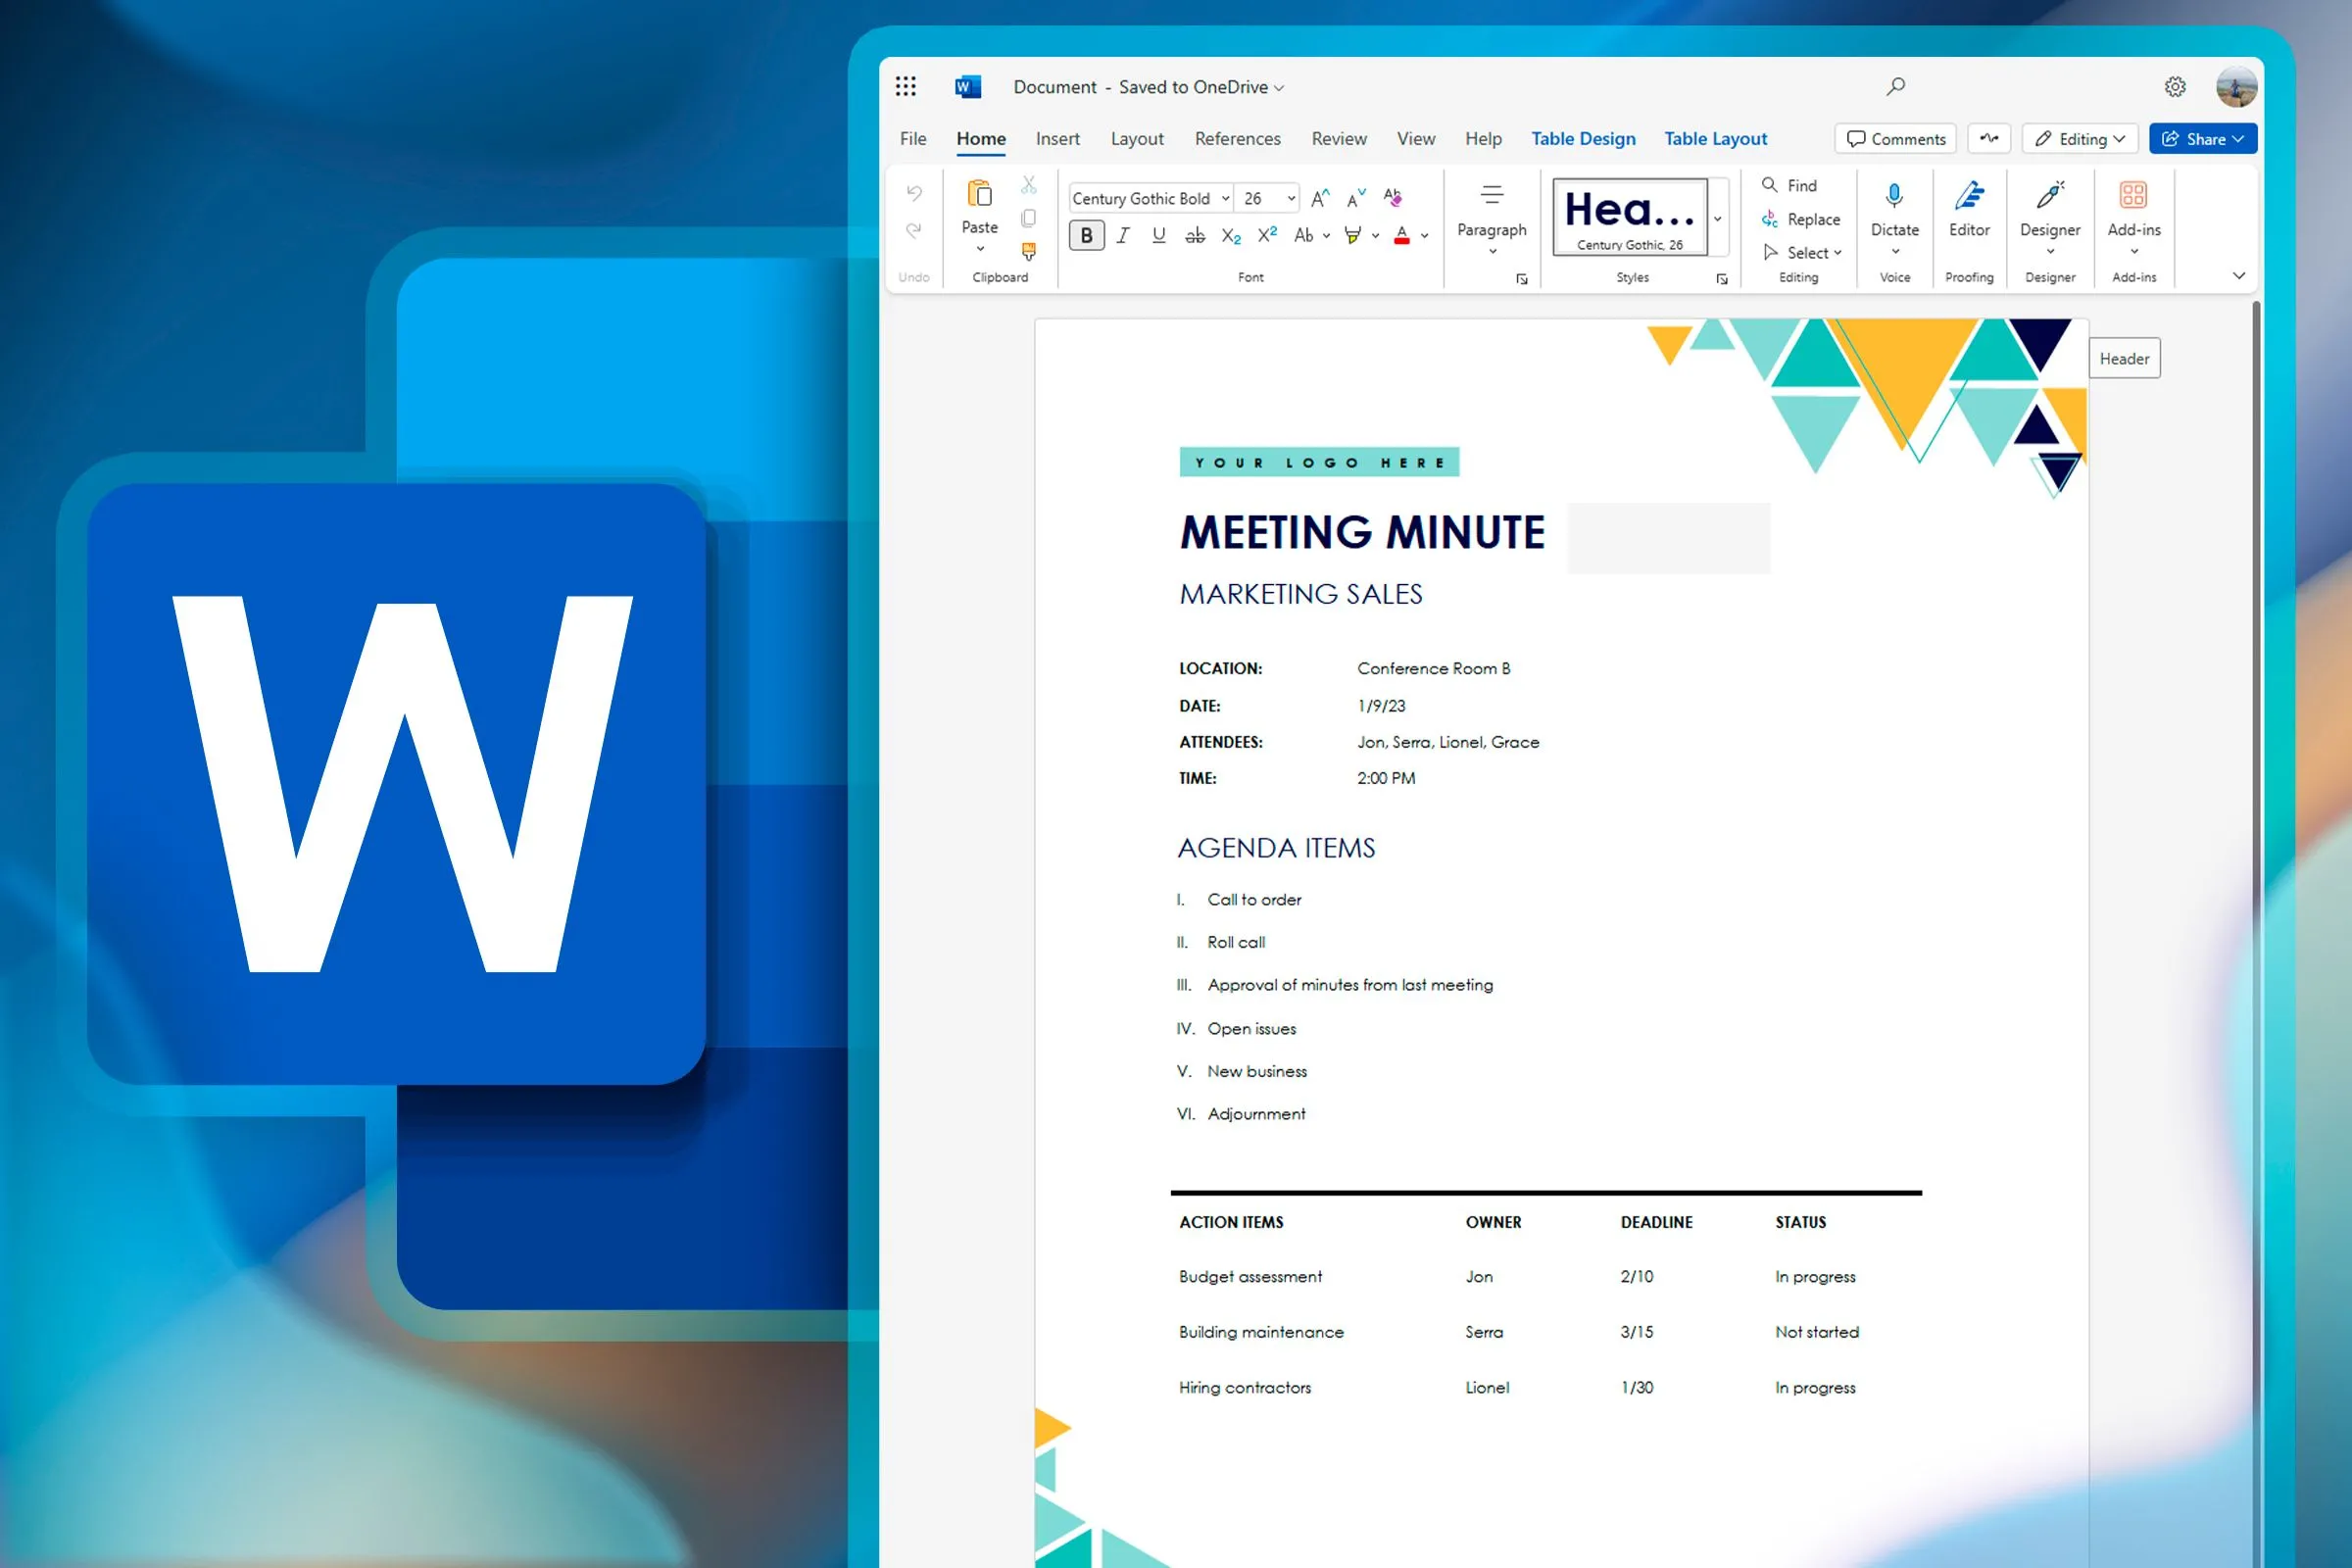Viewport: 2352px width, 1568px height.
Task: Collapse the ribbon with the chevron
Action: [2239, 275]
